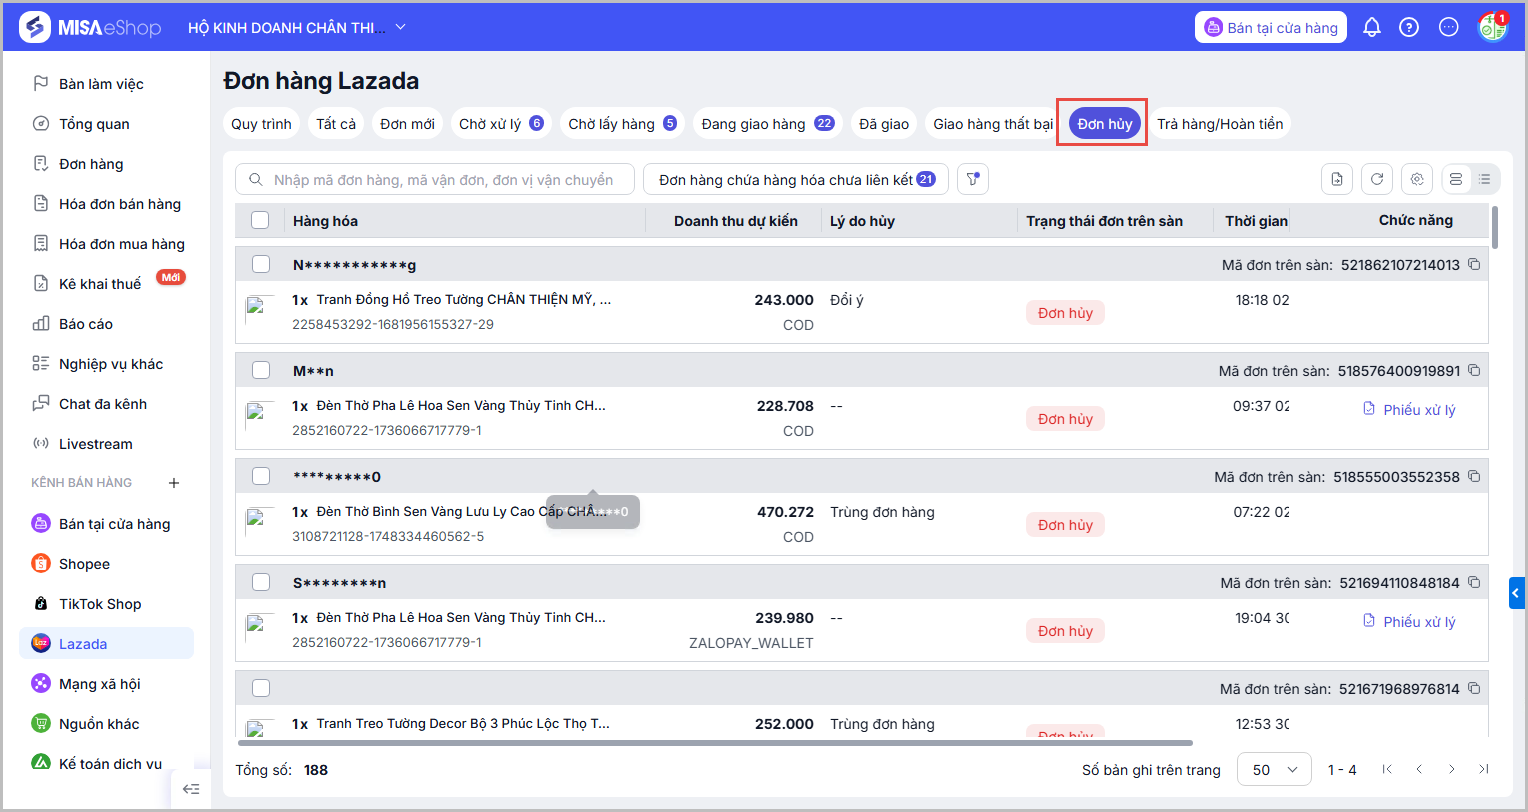Screen dimensions: 1528x812
Task: Select the order of customer ********0
Action: (261, 477)
